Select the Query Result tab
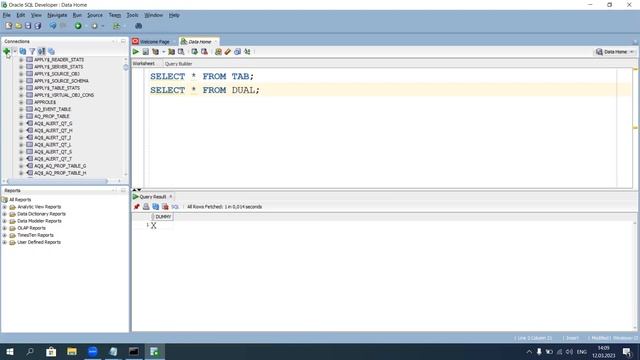This screenshot has height=360, width=640. coord(153,197)
